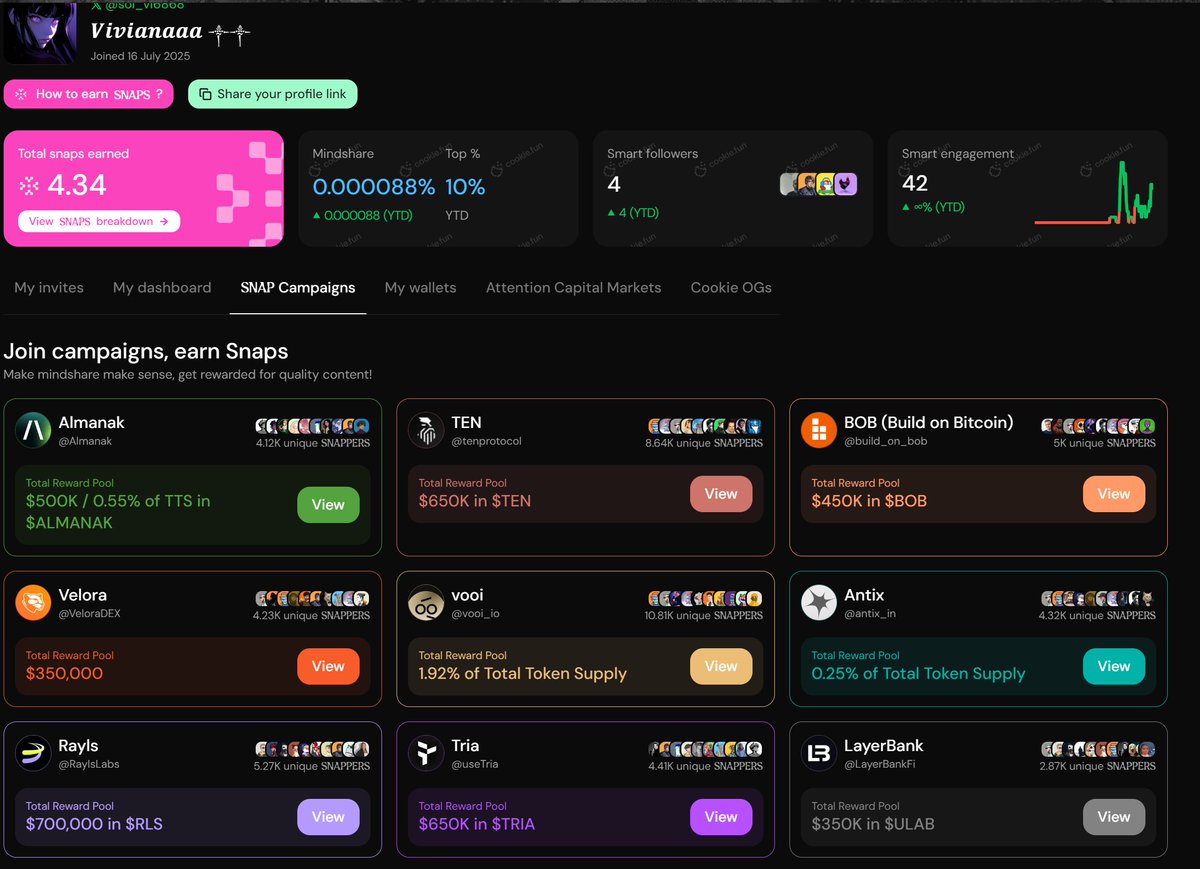Open the Smart engagement sparkline chart
The image size is (1200, 869).
[x=1094, y=193]
